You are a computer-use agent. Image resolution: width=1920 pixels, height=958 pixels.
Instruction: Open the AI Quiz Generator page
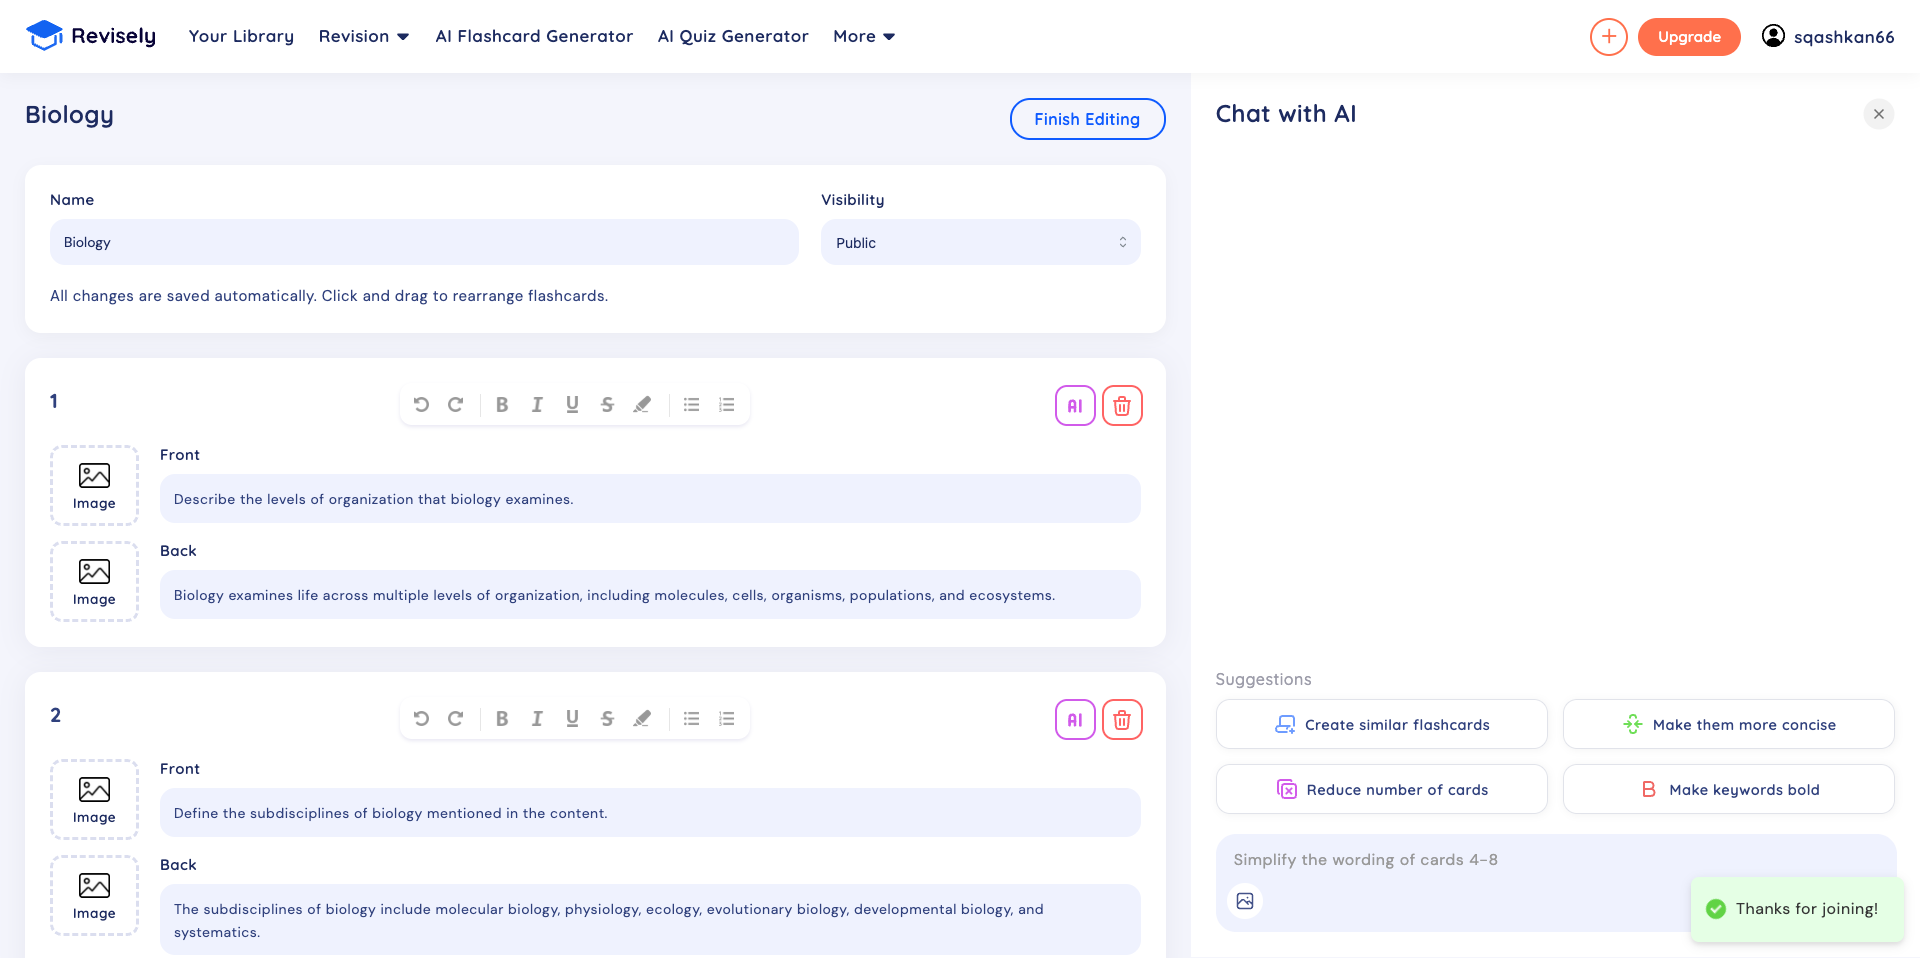pos(733,36)
